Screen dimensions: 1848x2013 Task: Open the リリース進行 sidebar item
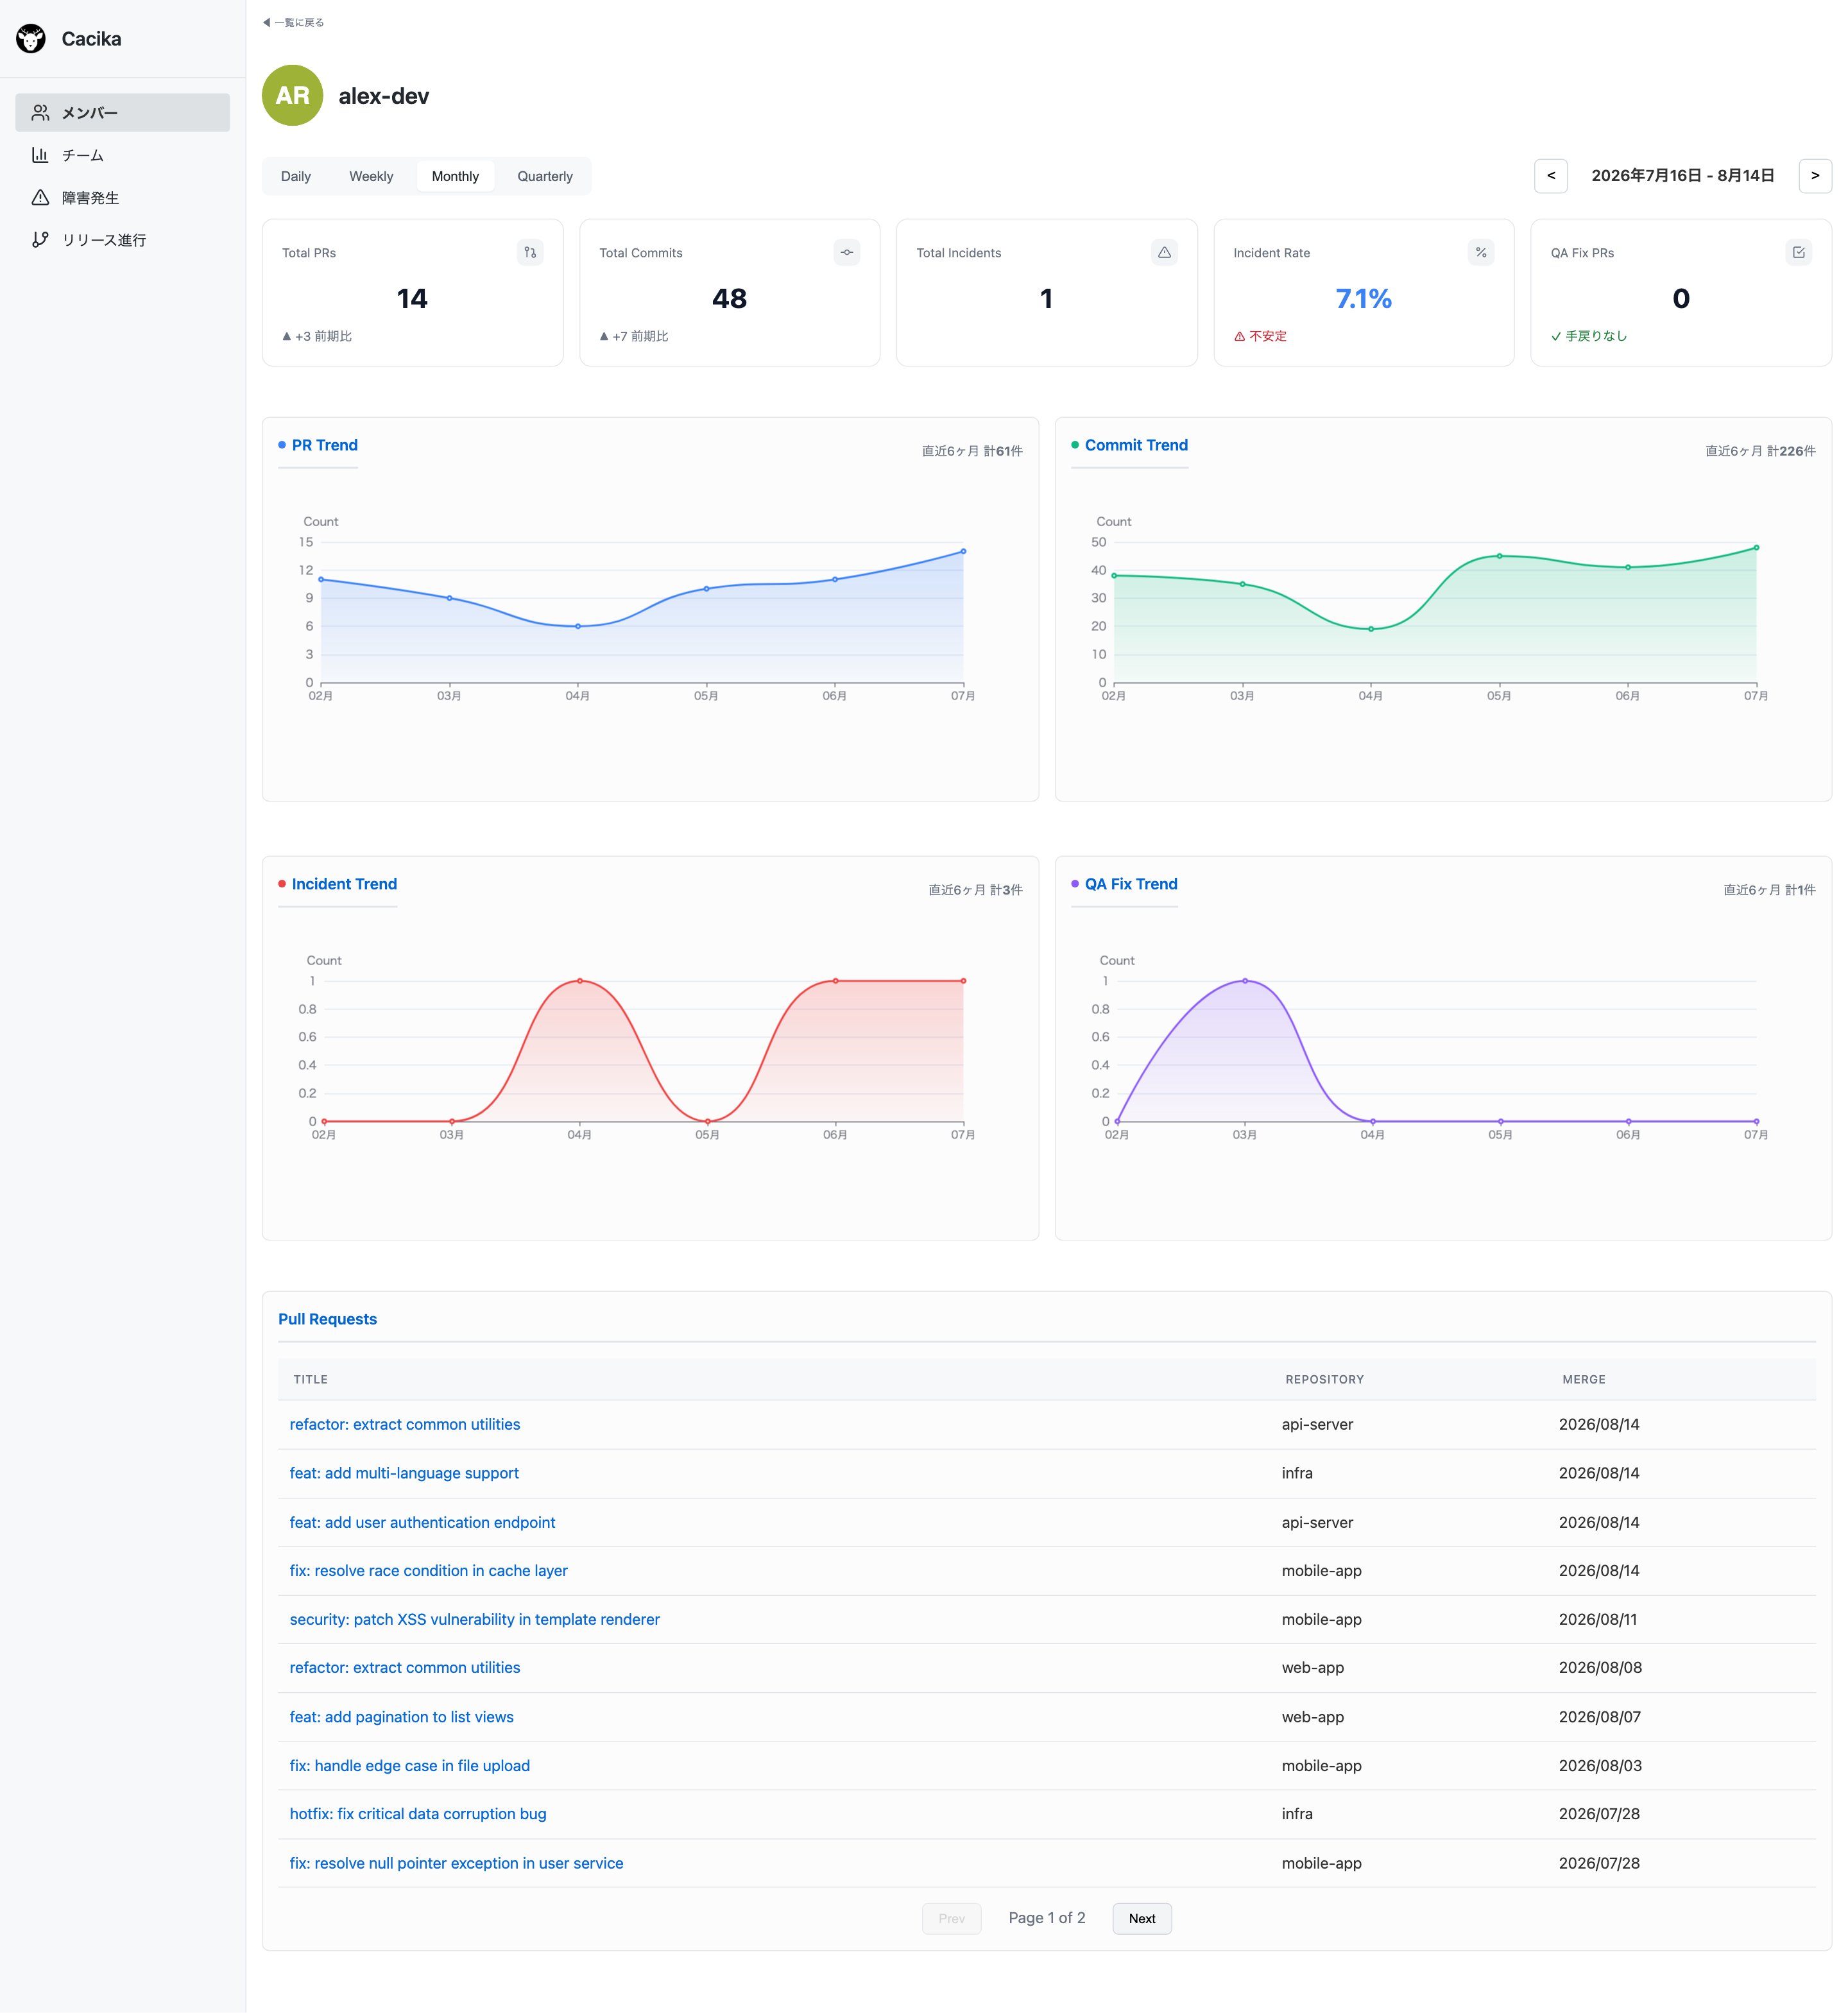click(x=122, y=240)
